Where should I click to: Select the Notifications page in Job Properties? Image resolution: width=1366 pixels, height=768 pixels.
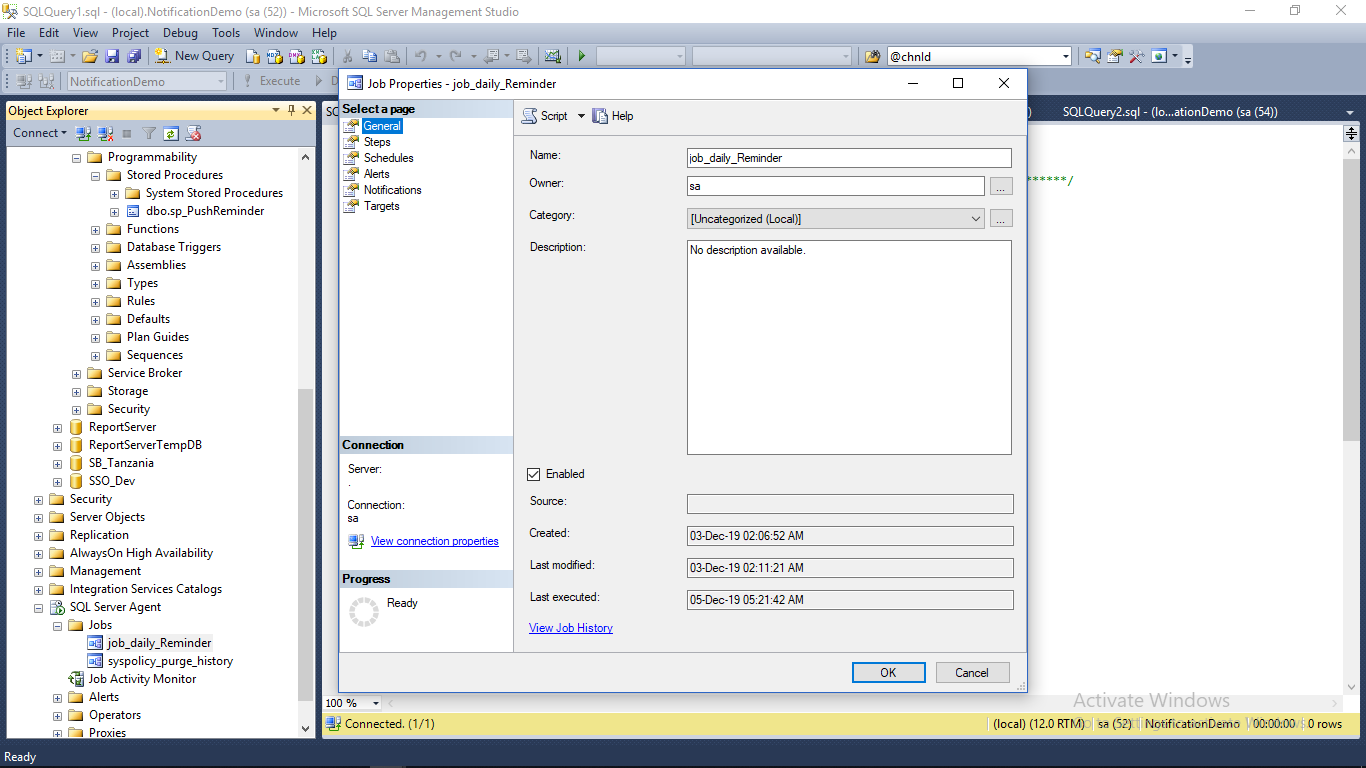[392, 190]
